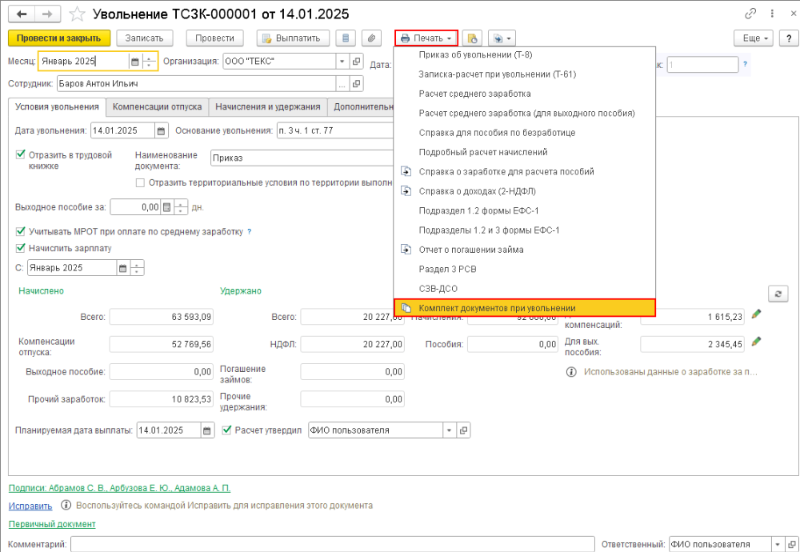Edit compensation average earnings with pencil icon
The width and height of the screenshot is (800, 552).
click(756, 314)
